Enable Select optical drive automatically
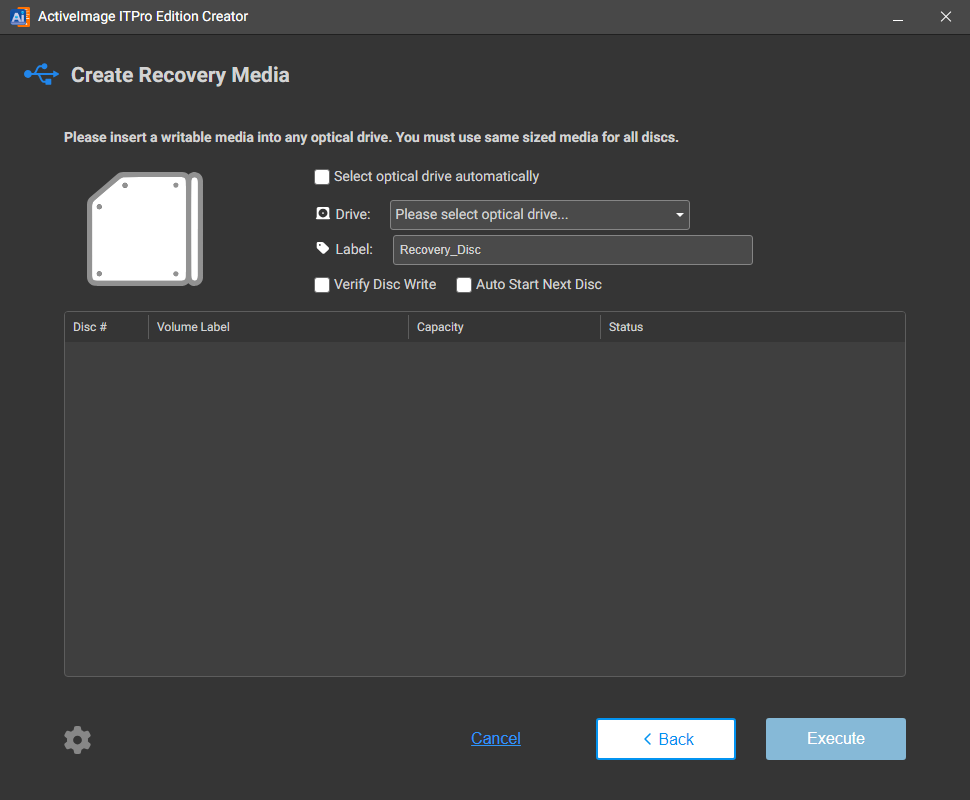Viewport: 970px width, 800px height. [x=322, y=177]
